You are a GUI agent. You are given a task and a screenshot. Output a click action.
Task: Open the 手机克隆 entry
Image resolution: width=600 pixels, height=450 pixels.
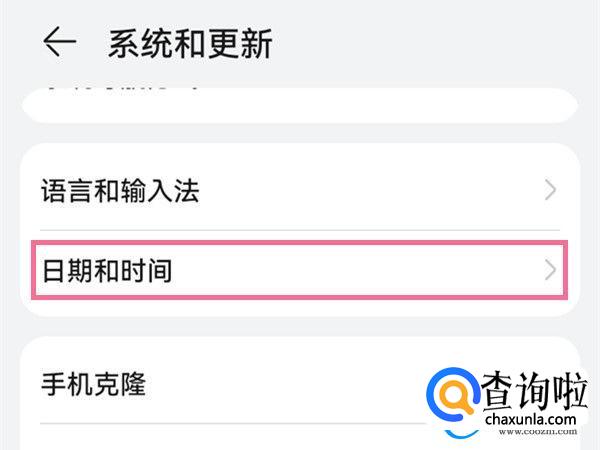(x=94, y=384)
